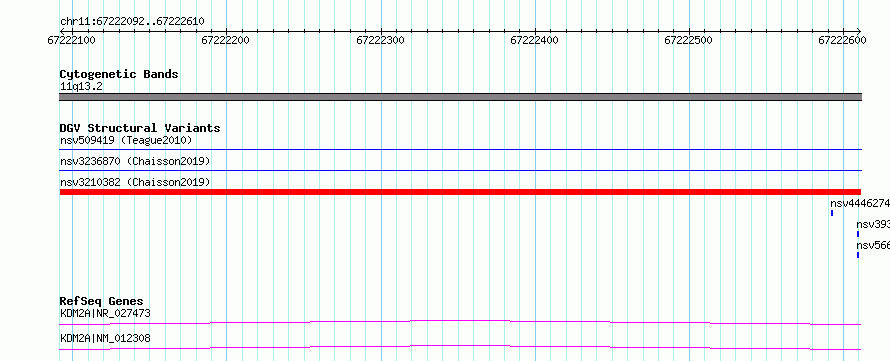Click the red bar of nsv3210382
The image size is (890, 361).
click(460, 192)
